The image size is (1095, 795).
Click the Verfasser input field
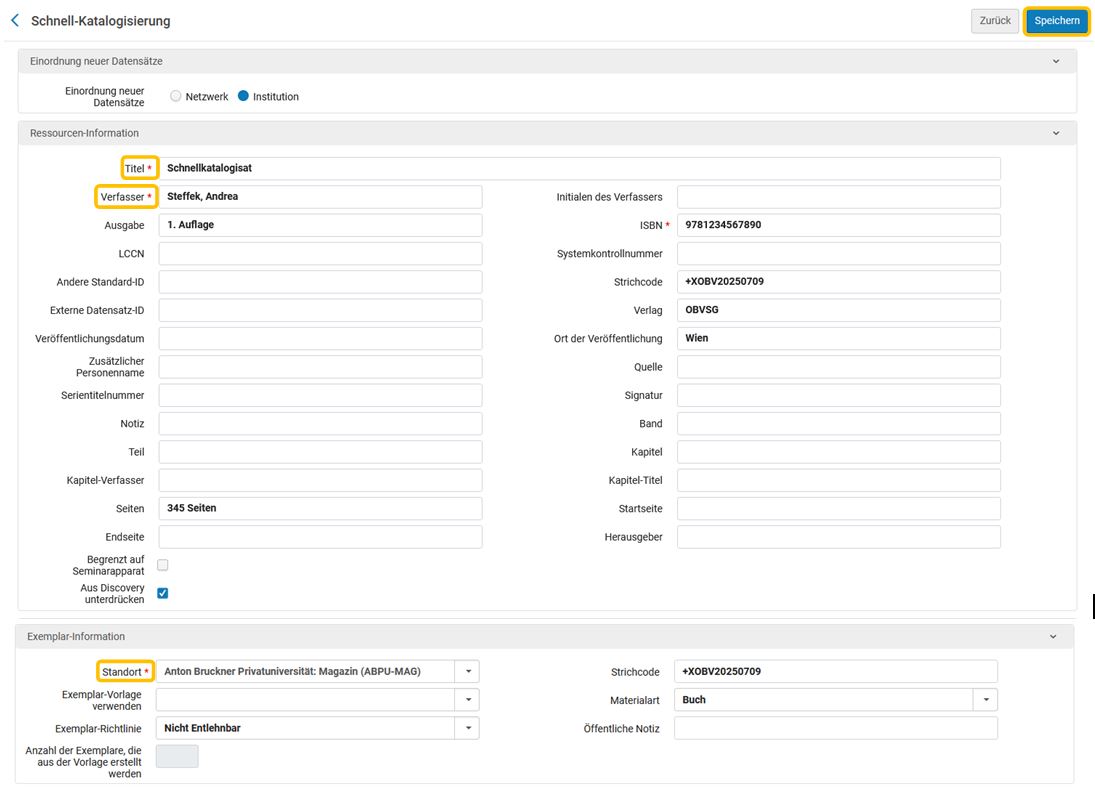pos(321,196)
